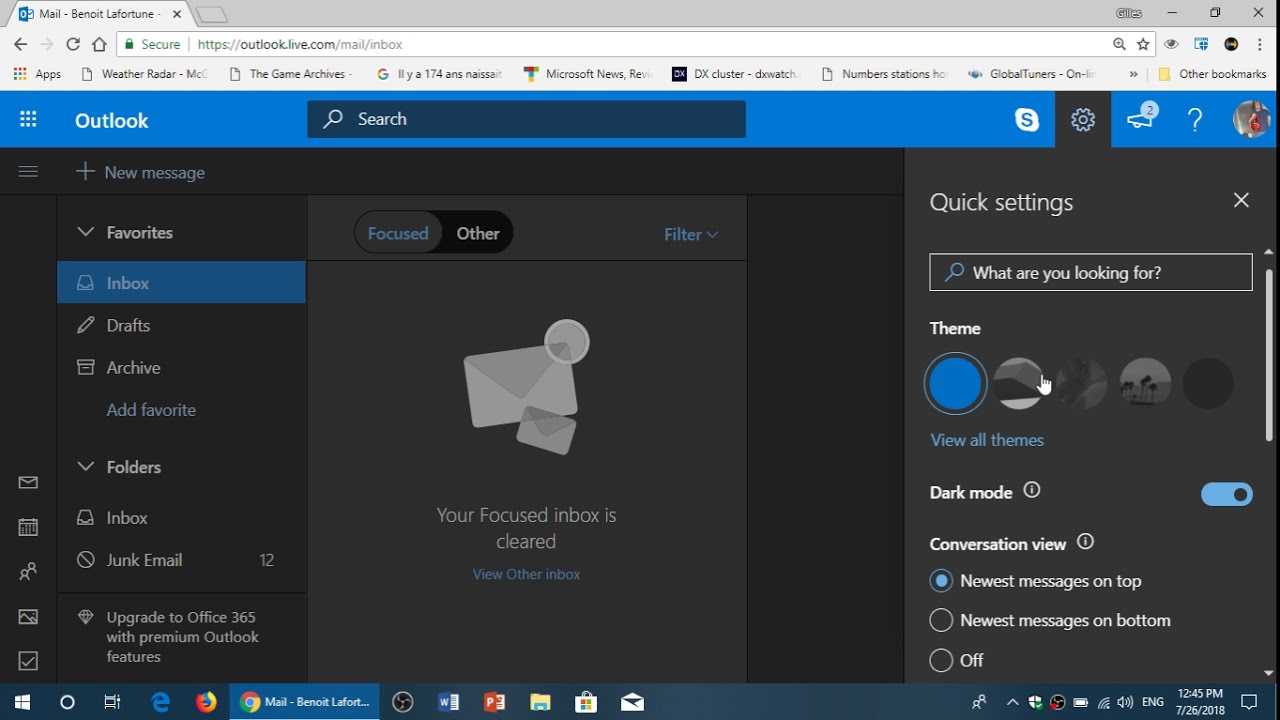1280x720 pixels.
Task: Open Other bookmarks folder
Action: [1212, 74]
